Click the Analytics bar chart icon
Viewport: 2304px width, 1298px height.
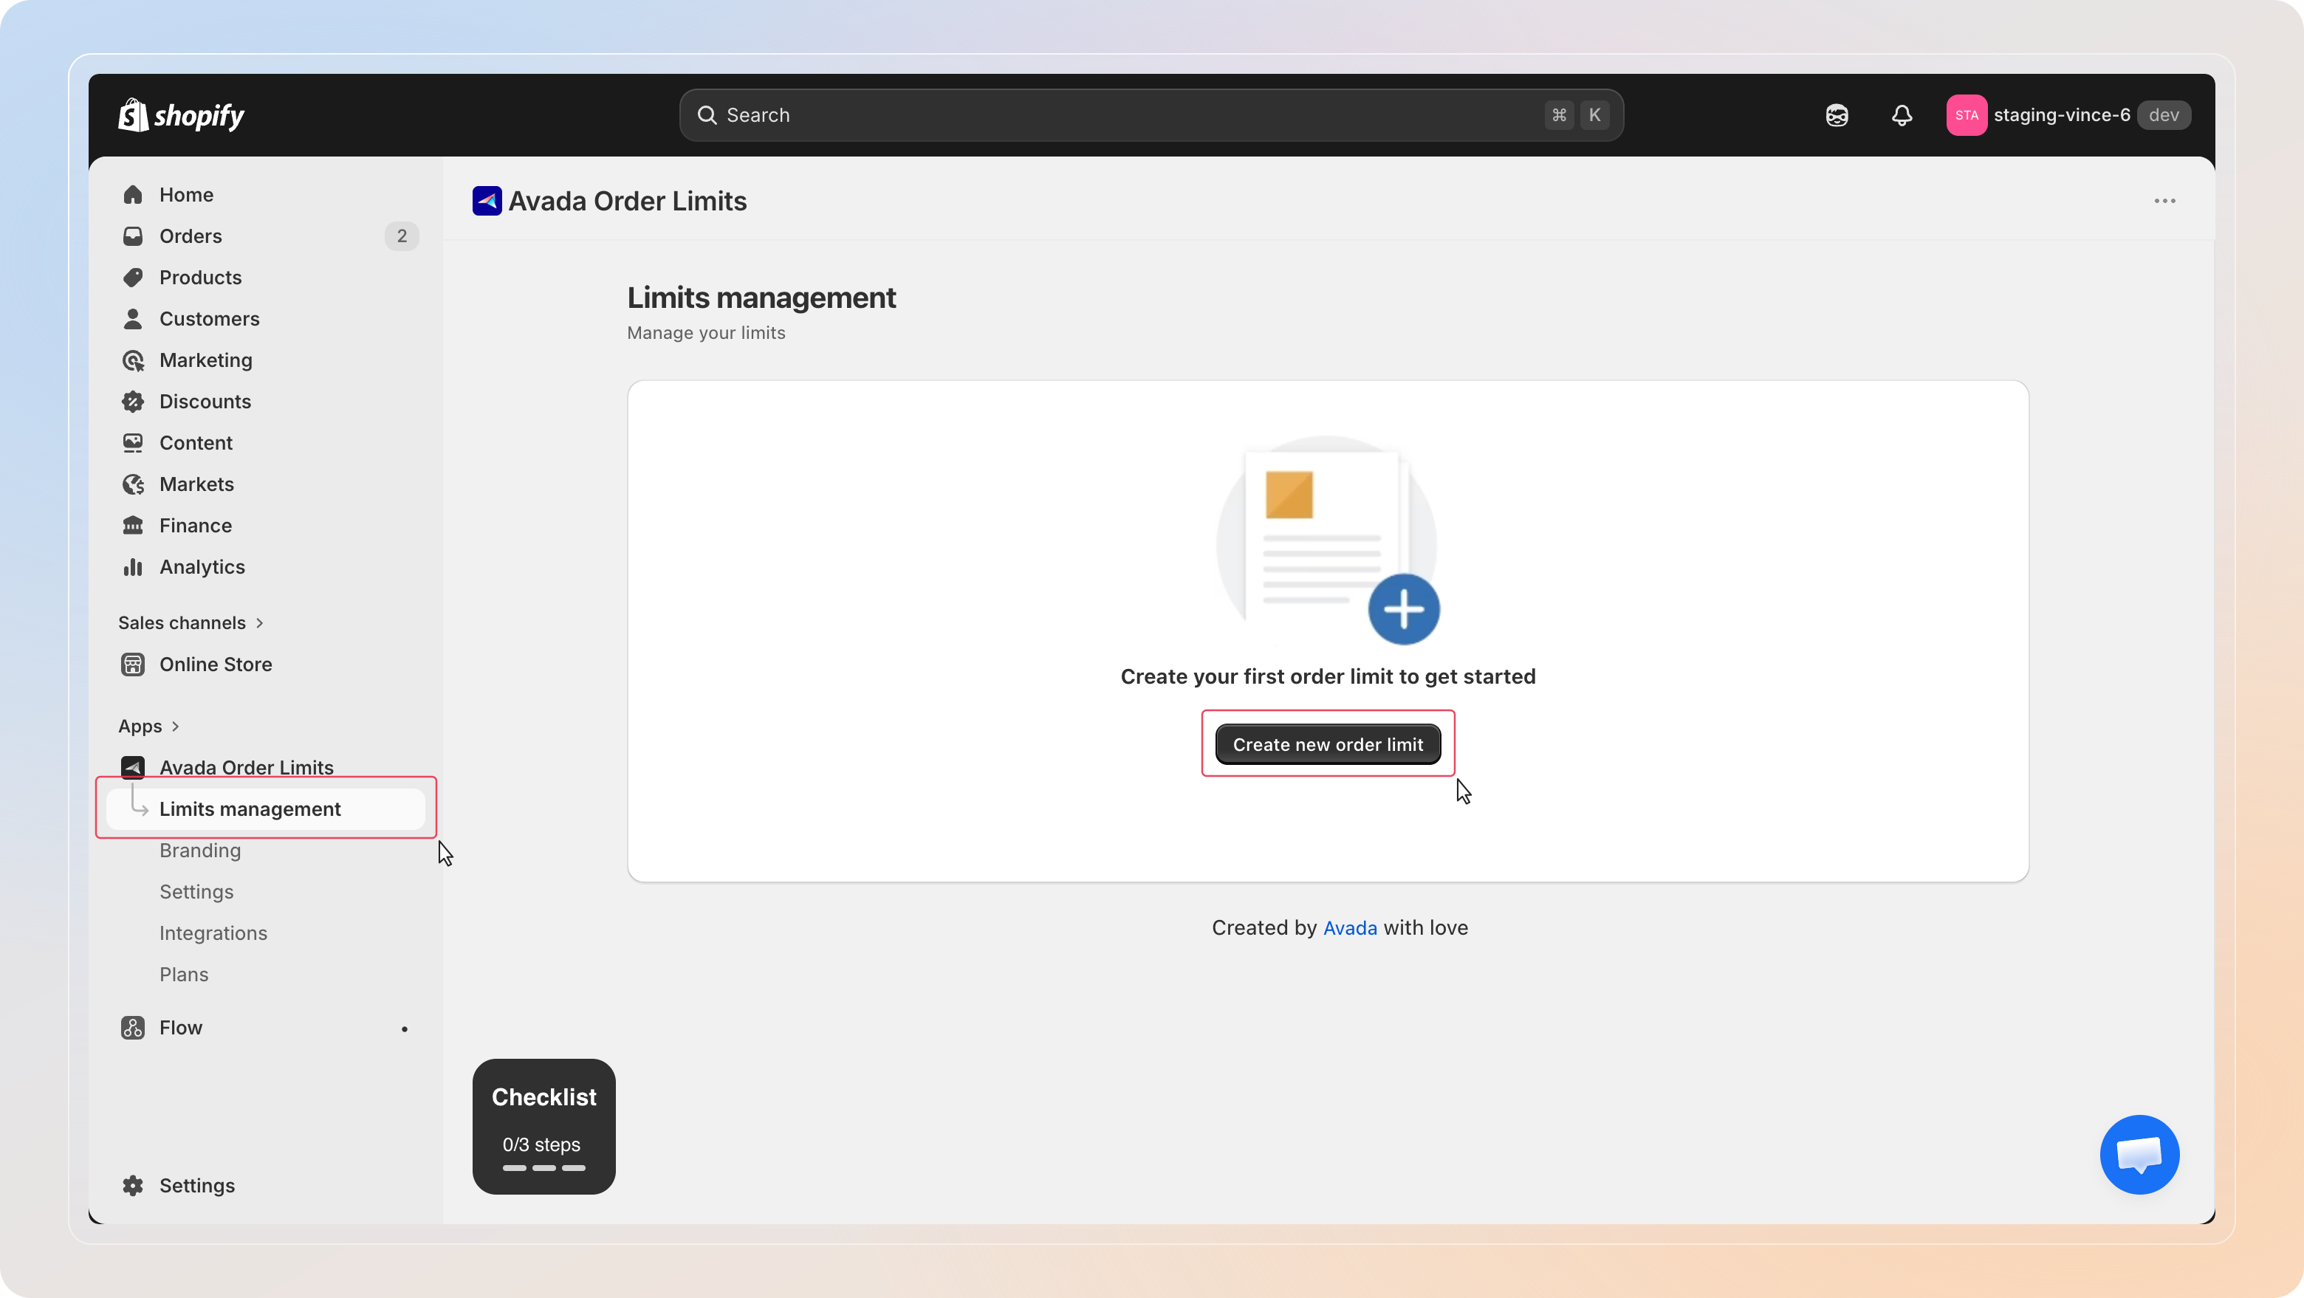tap(133, 567)
